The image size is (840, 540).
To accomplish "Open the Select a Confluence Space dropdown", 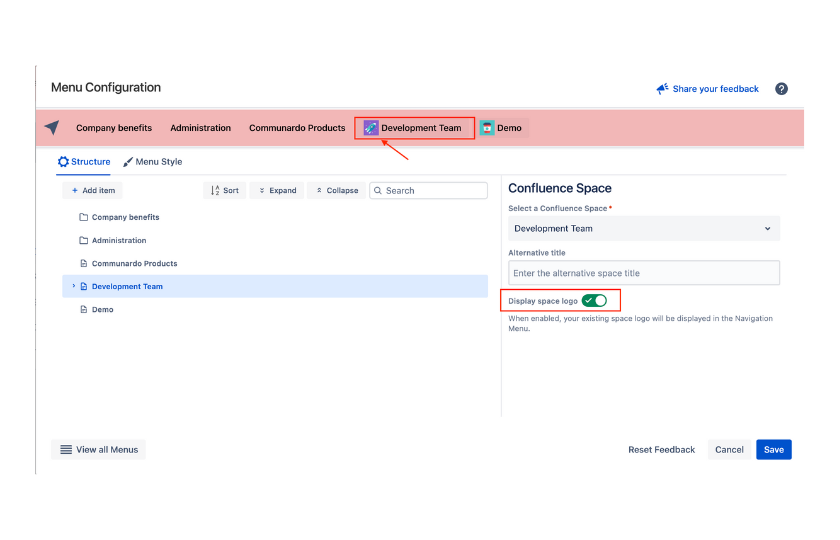I will pyautogui.click(x=643, y=229).
